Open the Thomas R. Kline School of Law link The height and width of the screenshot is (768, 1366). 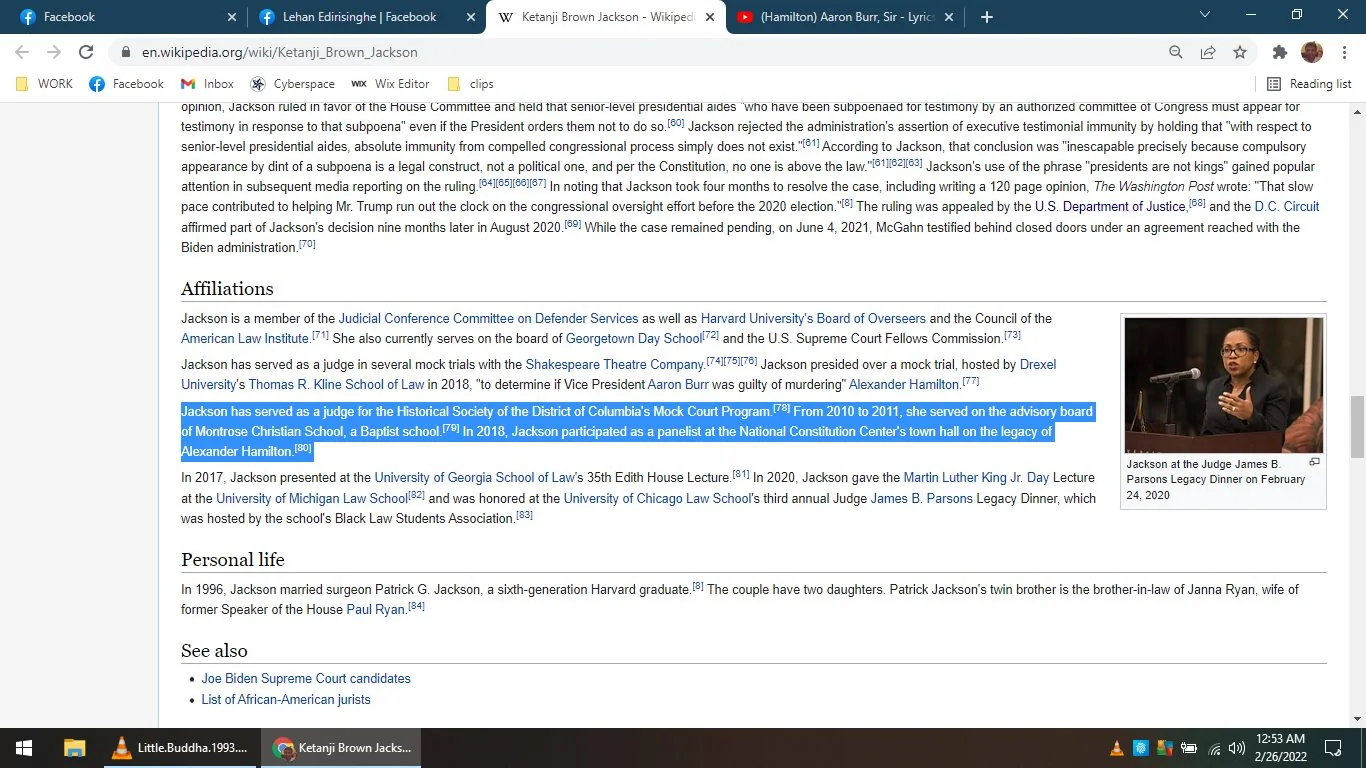tap(336, 385)
